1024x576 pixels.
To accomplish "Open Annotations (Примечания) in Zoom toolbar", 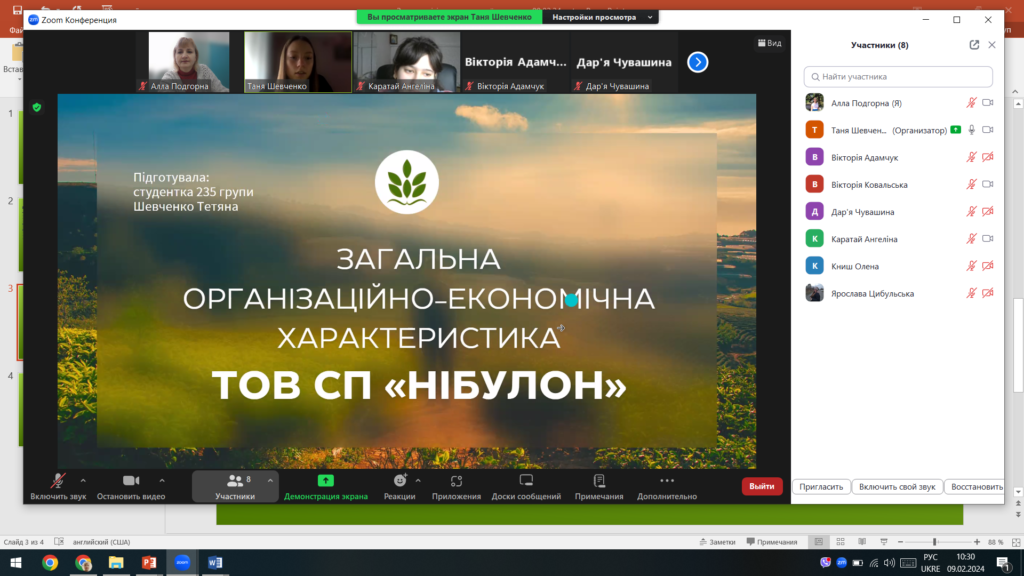I will click(x=599, y=487).
